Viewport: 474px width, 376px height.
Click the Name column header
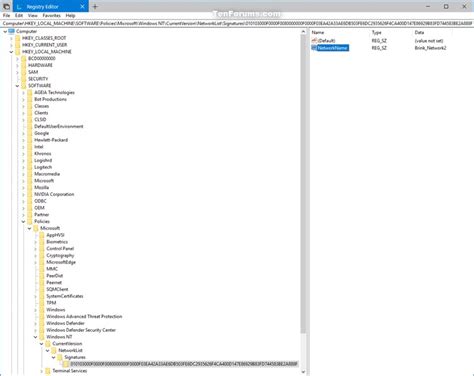coord(318,33)
